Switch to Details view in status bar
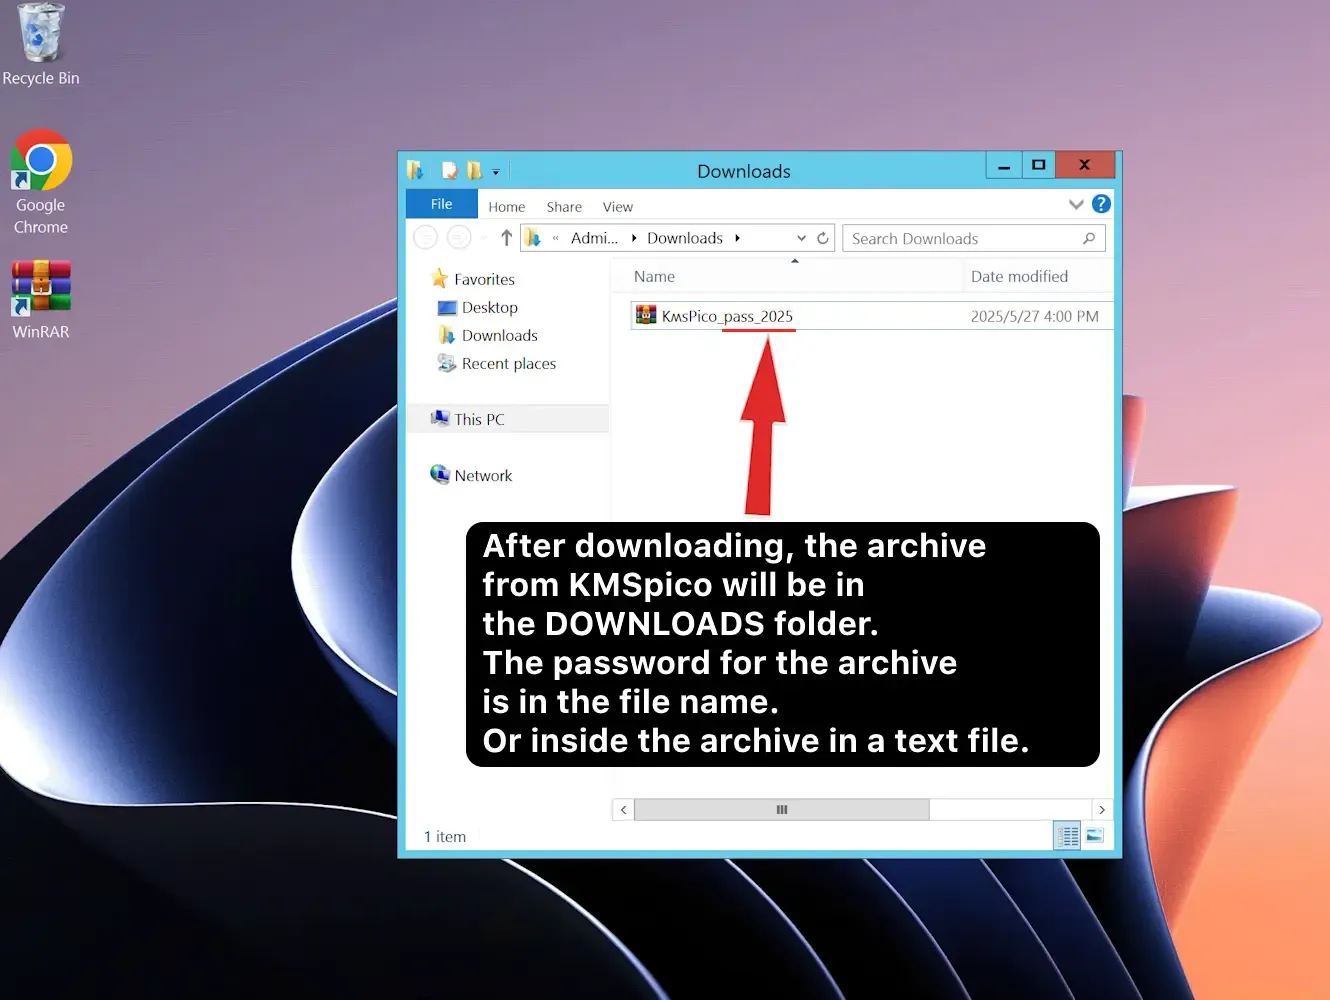The image size is (1330, 1000). (1067, 835)
